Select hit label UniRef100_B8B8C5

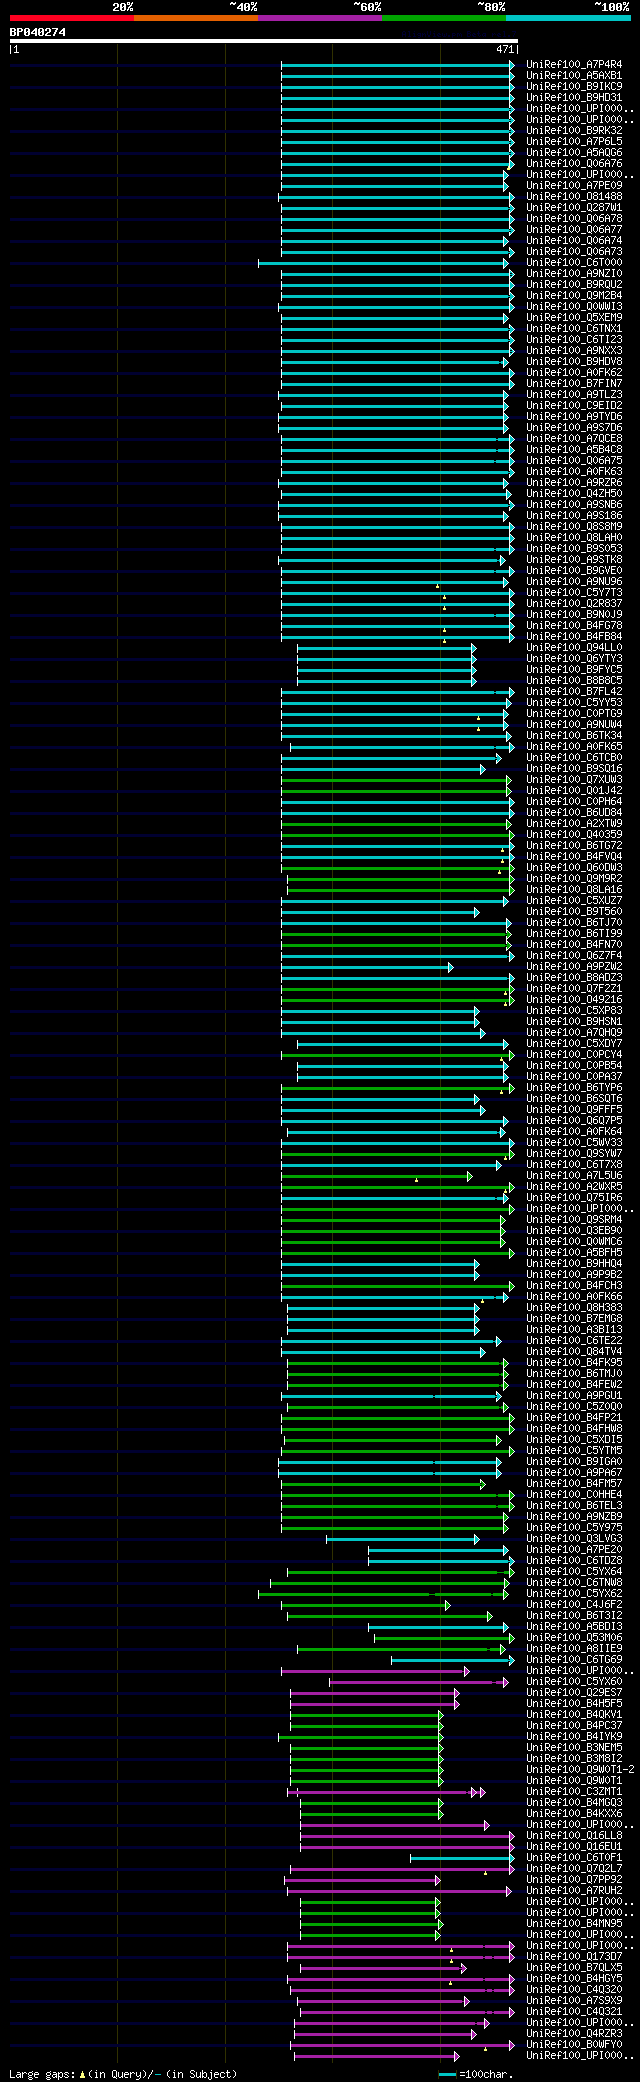click(574, 680)
